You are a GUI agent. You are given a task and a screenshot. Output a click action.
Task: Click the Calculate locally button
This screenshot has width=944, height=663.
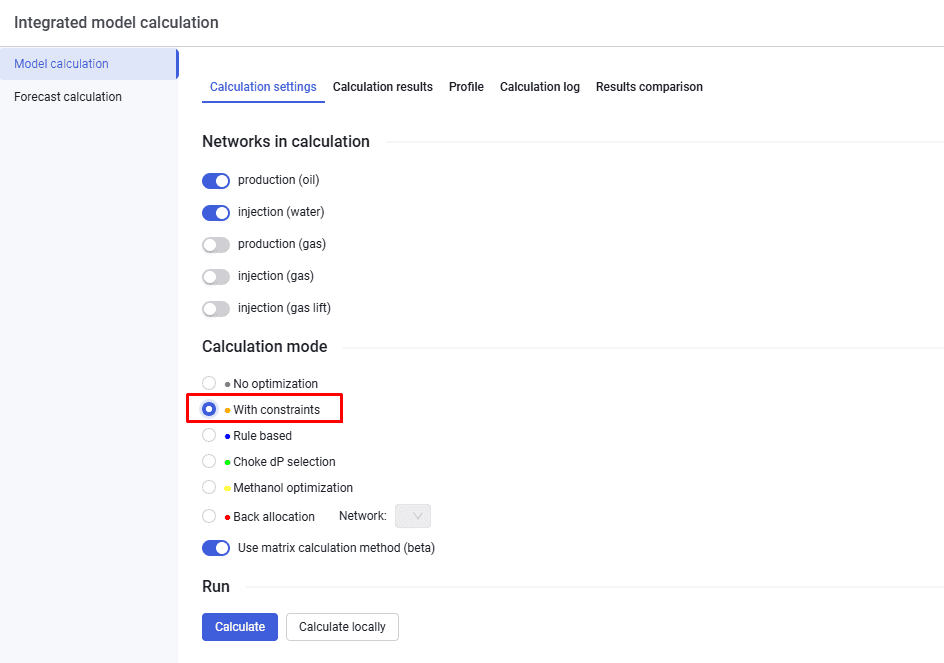(342, 627)
